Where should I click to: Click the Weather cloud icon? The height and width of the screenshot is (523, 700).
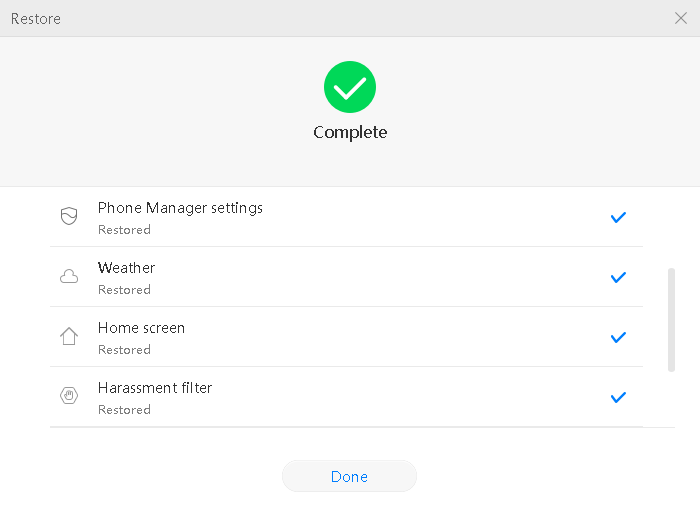pos(69,277)
